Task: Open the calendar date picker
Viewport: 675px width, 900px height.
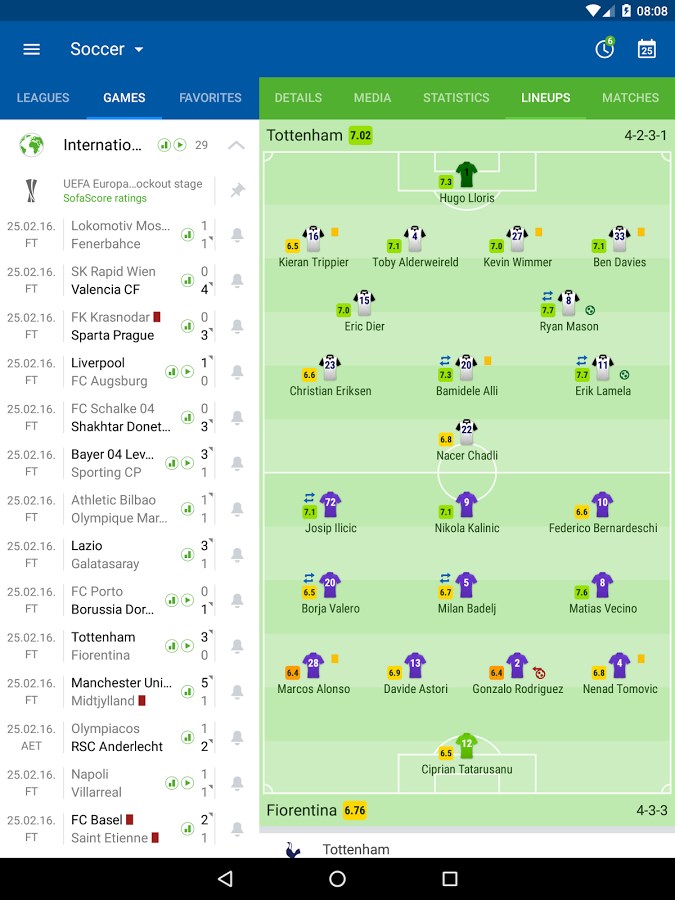Action: point(646,48)
